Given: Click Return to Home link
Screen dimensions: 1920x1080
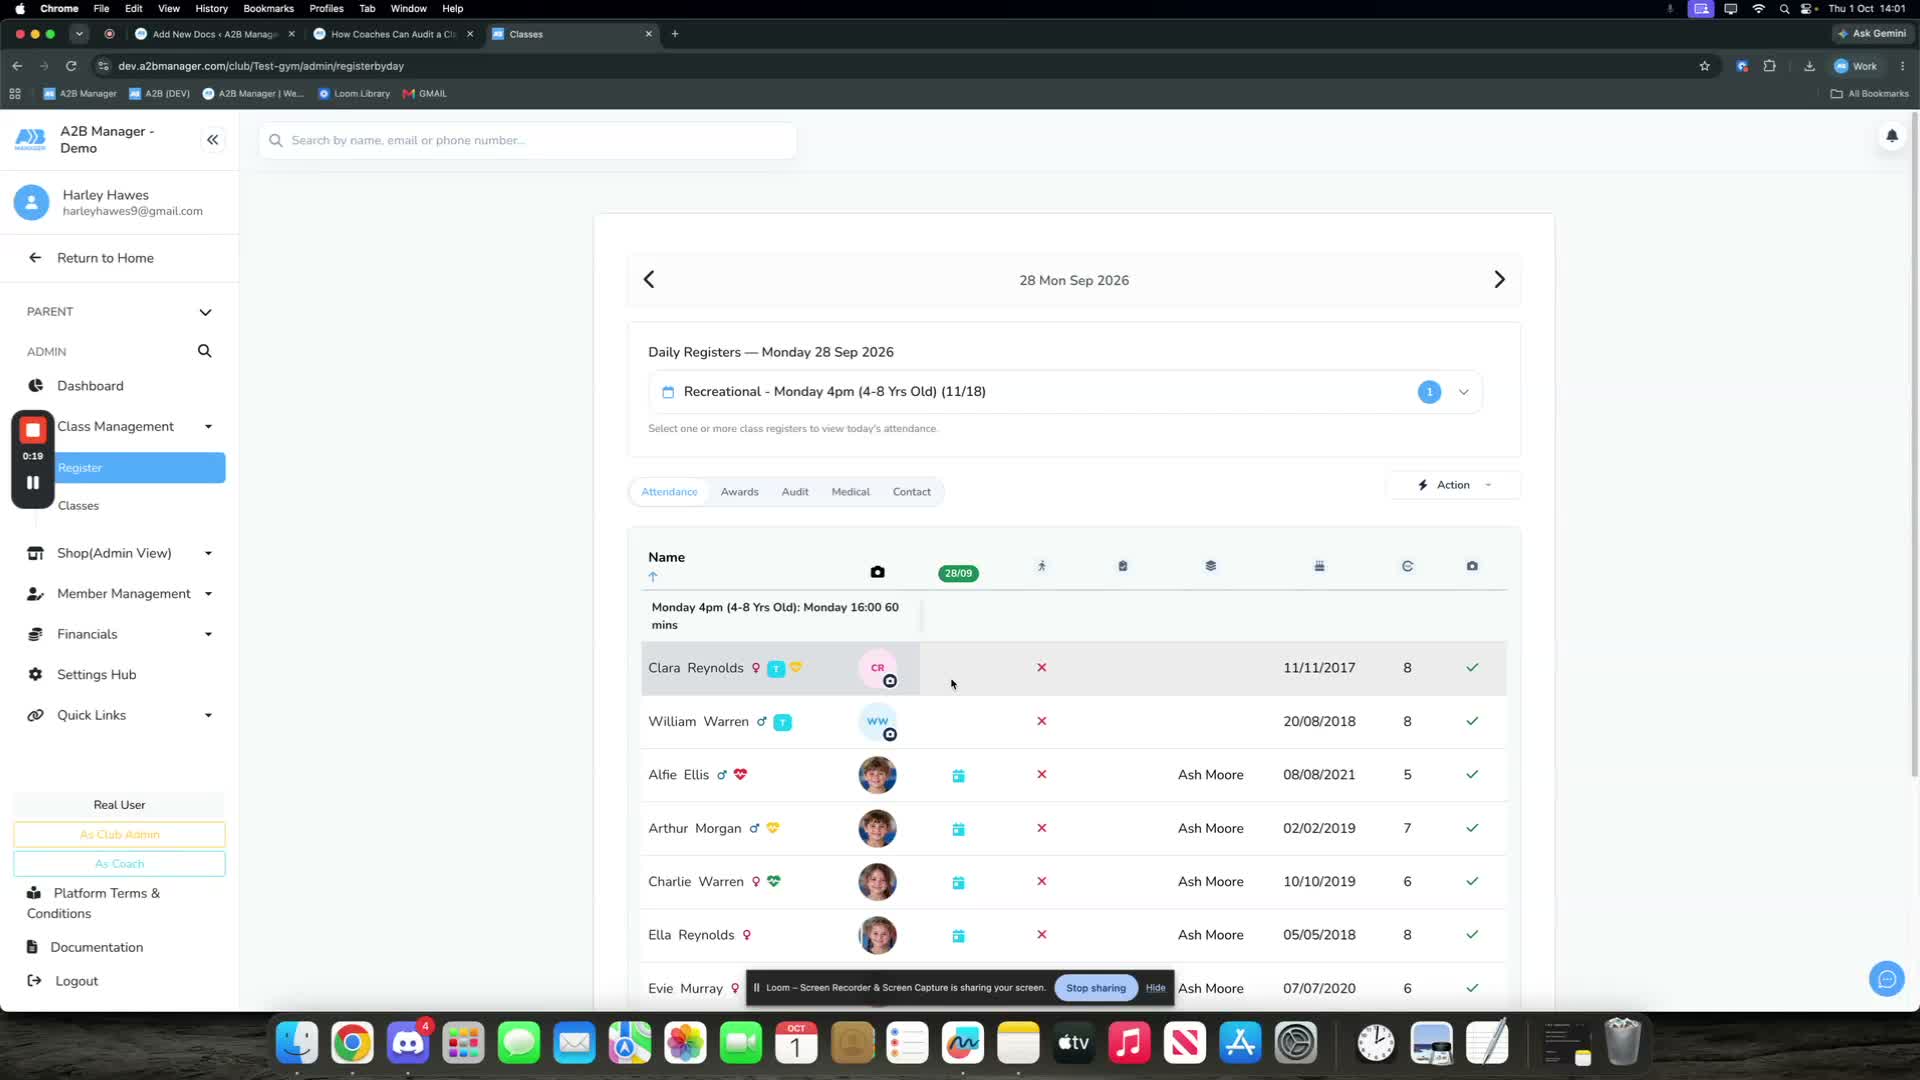Looking at the screenshot, I should point(105,258).
